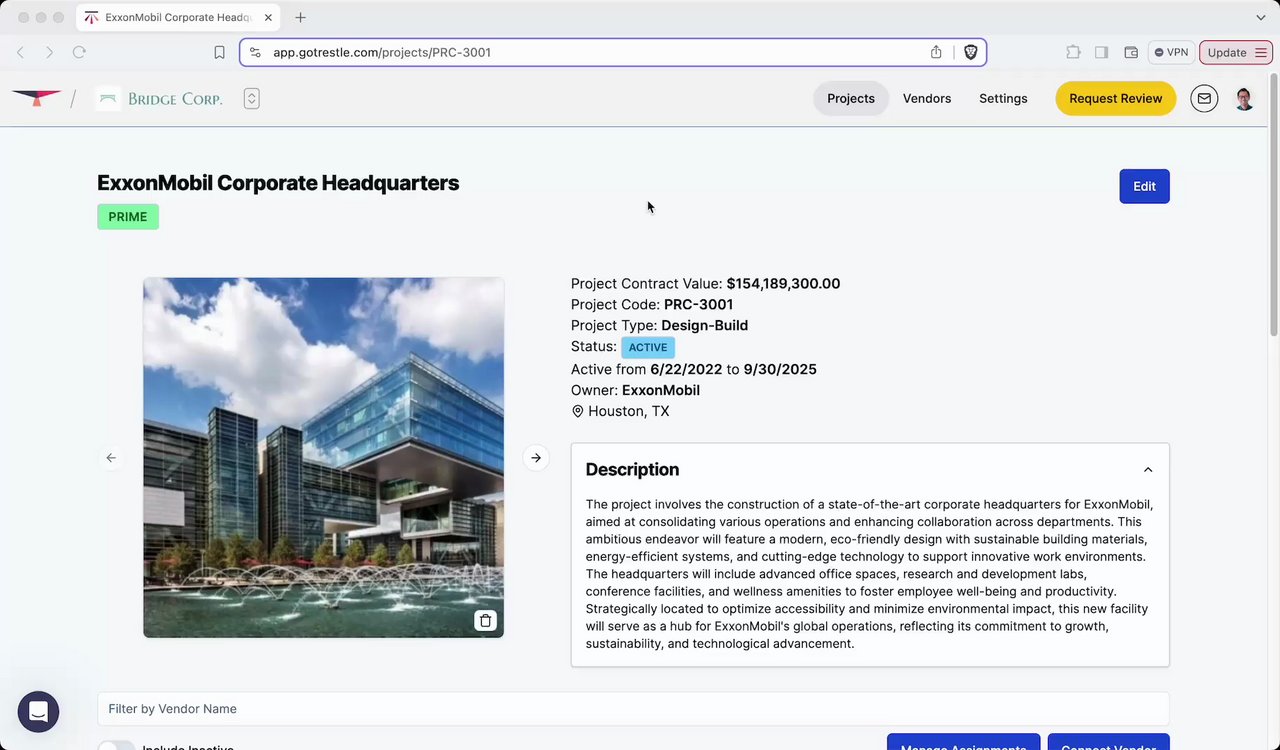Click the Design-Build project type

pos(704,325)
